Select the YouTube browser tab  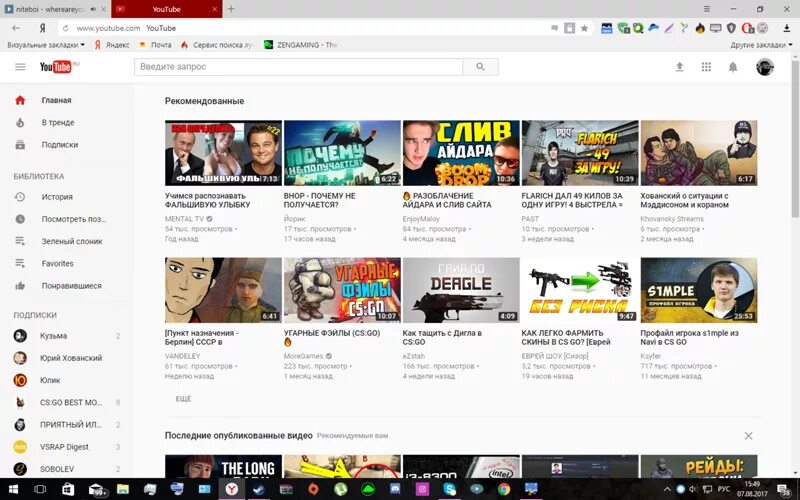click(166, 9)
